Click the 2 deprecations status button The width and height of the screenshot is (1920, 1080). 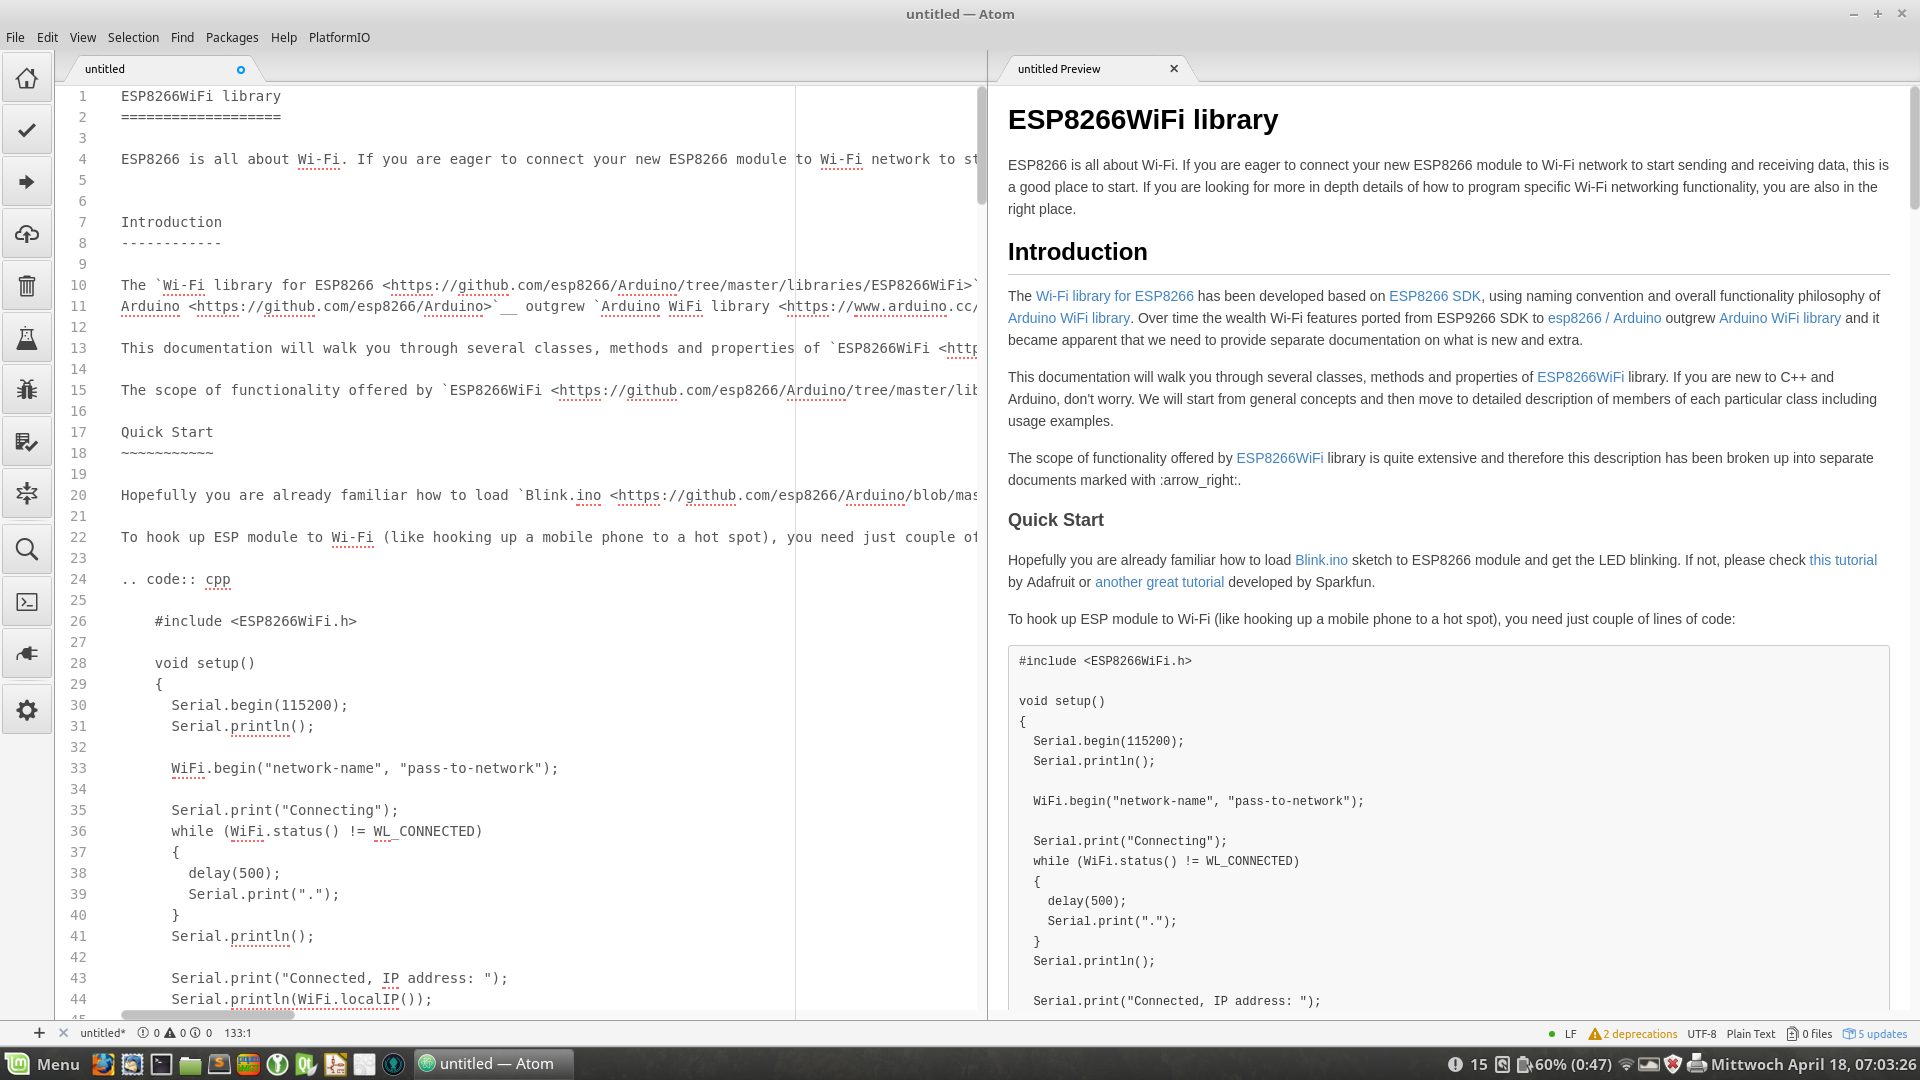pyautogui.click(x=1632, y=1034)
